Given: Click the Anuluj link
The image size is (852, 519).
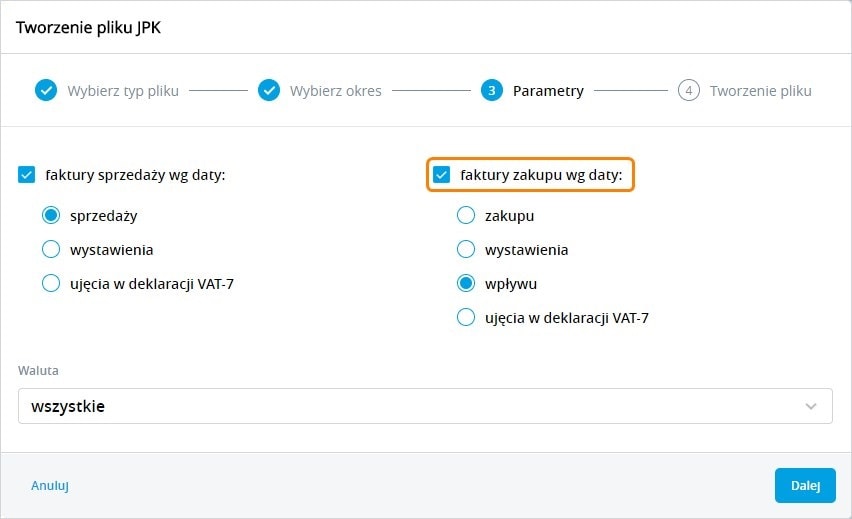Looking at the screenshot, I should 49,486.
